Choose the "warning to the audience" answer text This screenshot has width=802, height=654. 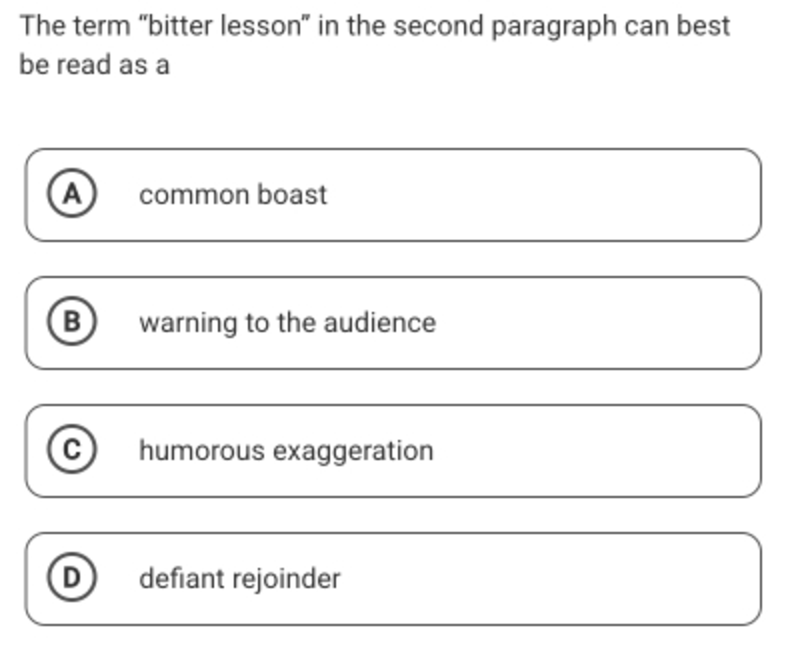pos(287,323)
